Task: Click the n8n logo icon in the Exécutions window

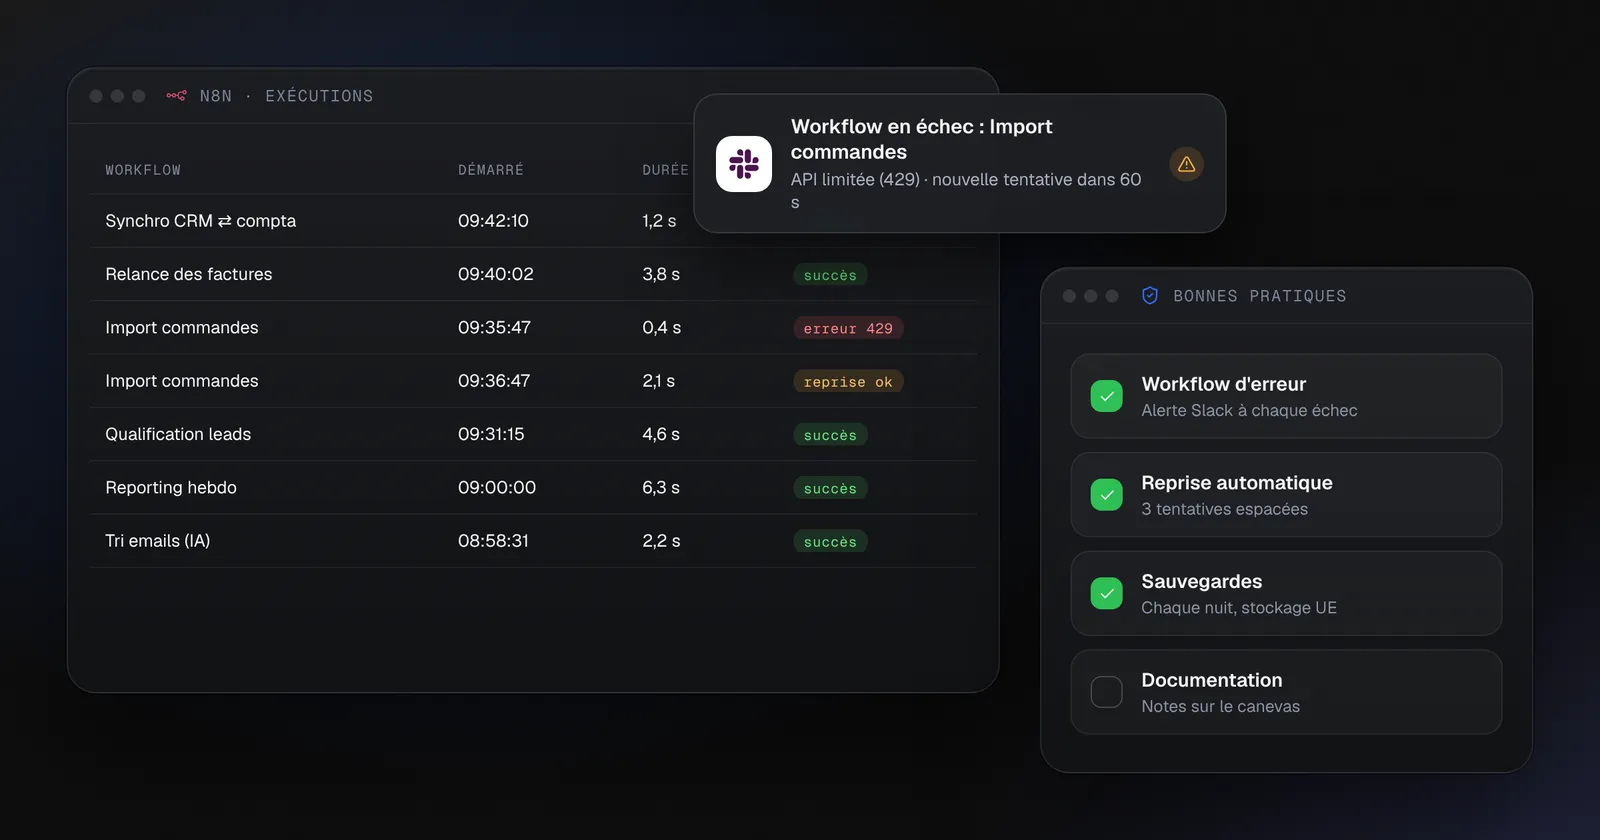Action: point(176,96)
